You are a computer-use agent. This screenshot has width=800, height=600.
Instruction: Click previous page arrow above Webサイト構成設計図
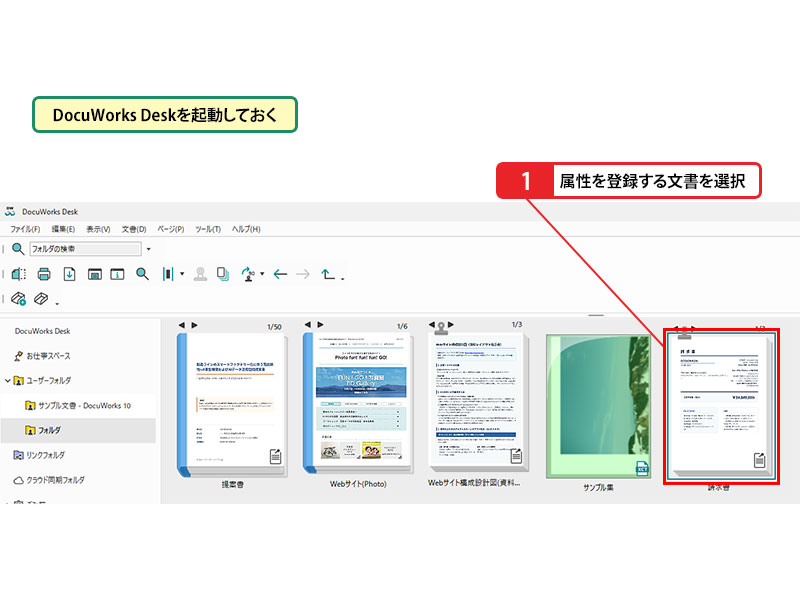click(432, 324)
